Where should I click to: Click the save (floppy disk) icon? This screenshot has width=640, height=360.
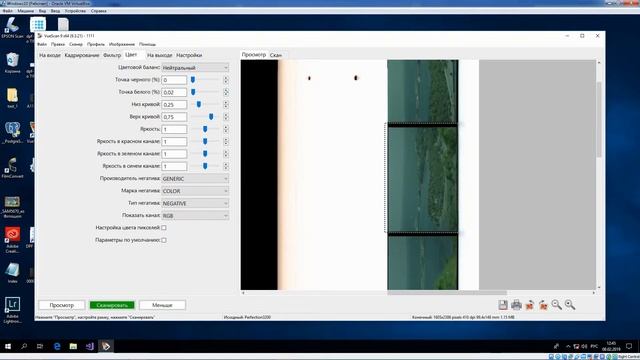coord(503,305)
